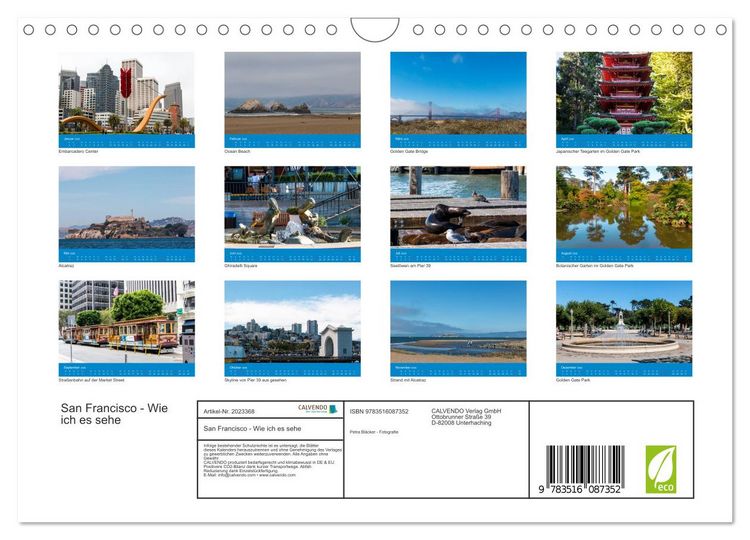Select the caption 'Ocean Beach'
The height and width of the screenshot is (540, 750).
[237, 151]
